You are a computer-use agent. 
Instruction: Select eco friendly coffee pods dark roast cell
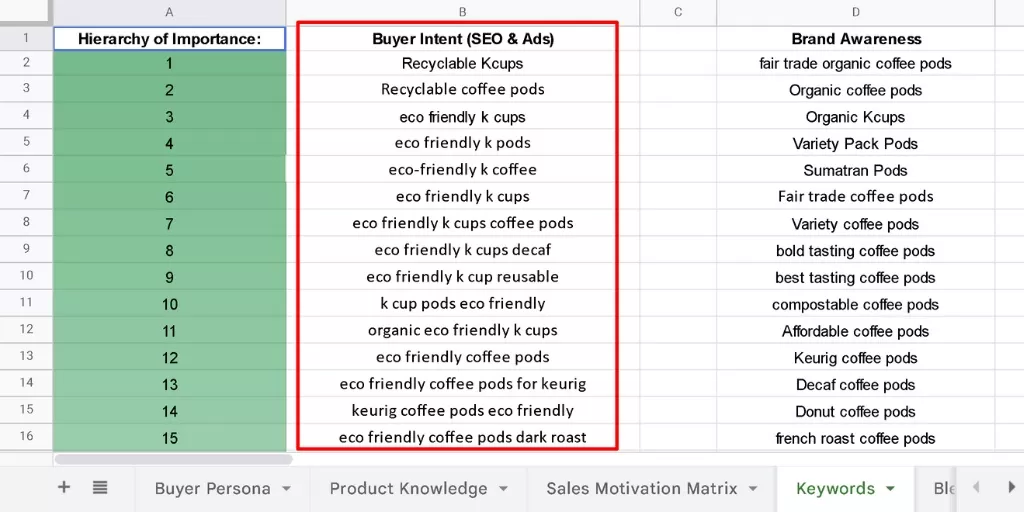pyautogui.click(x=462, y=438)
